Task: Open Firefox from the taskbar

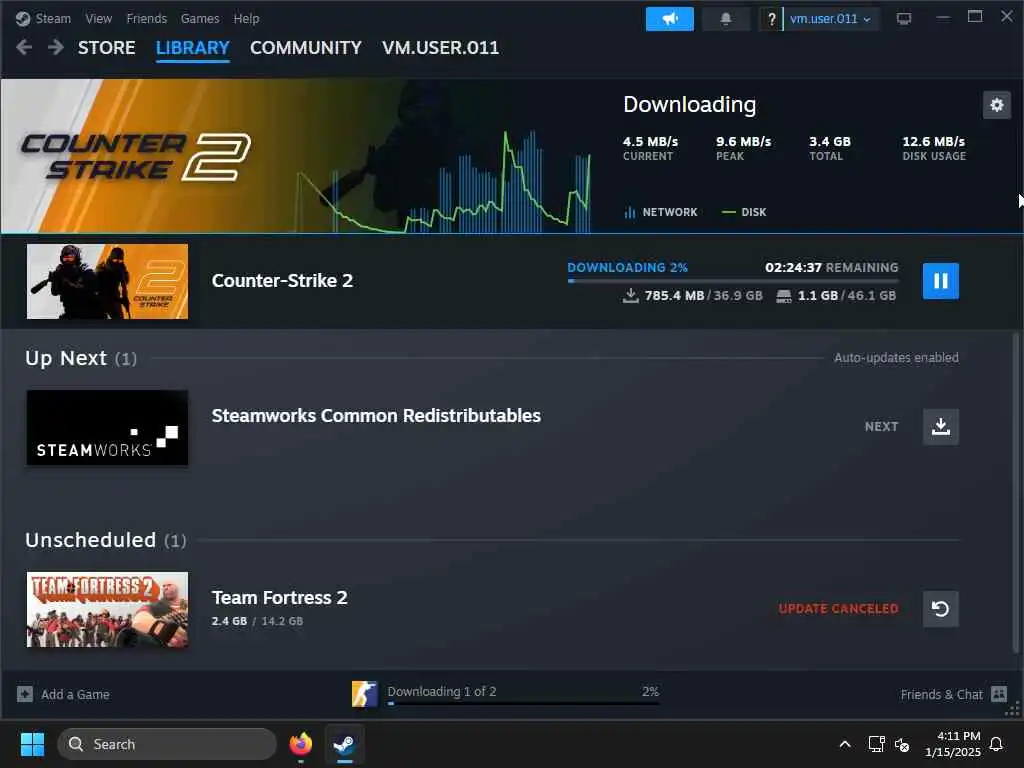Action: tap(300, 744)
